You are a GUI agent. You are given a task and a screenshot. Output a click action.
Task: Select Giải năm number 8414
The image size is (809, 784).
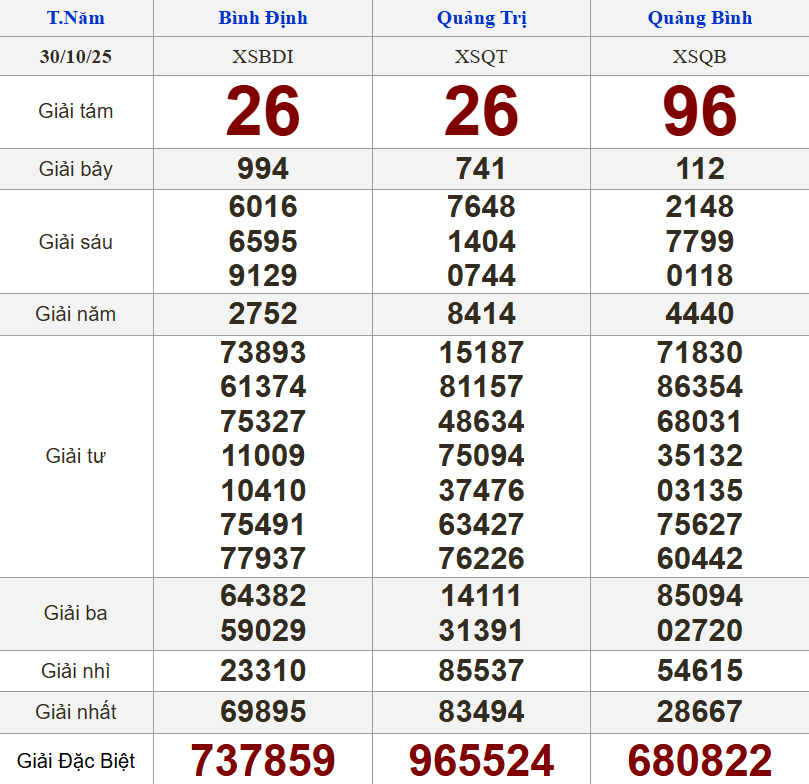point(481,314)
